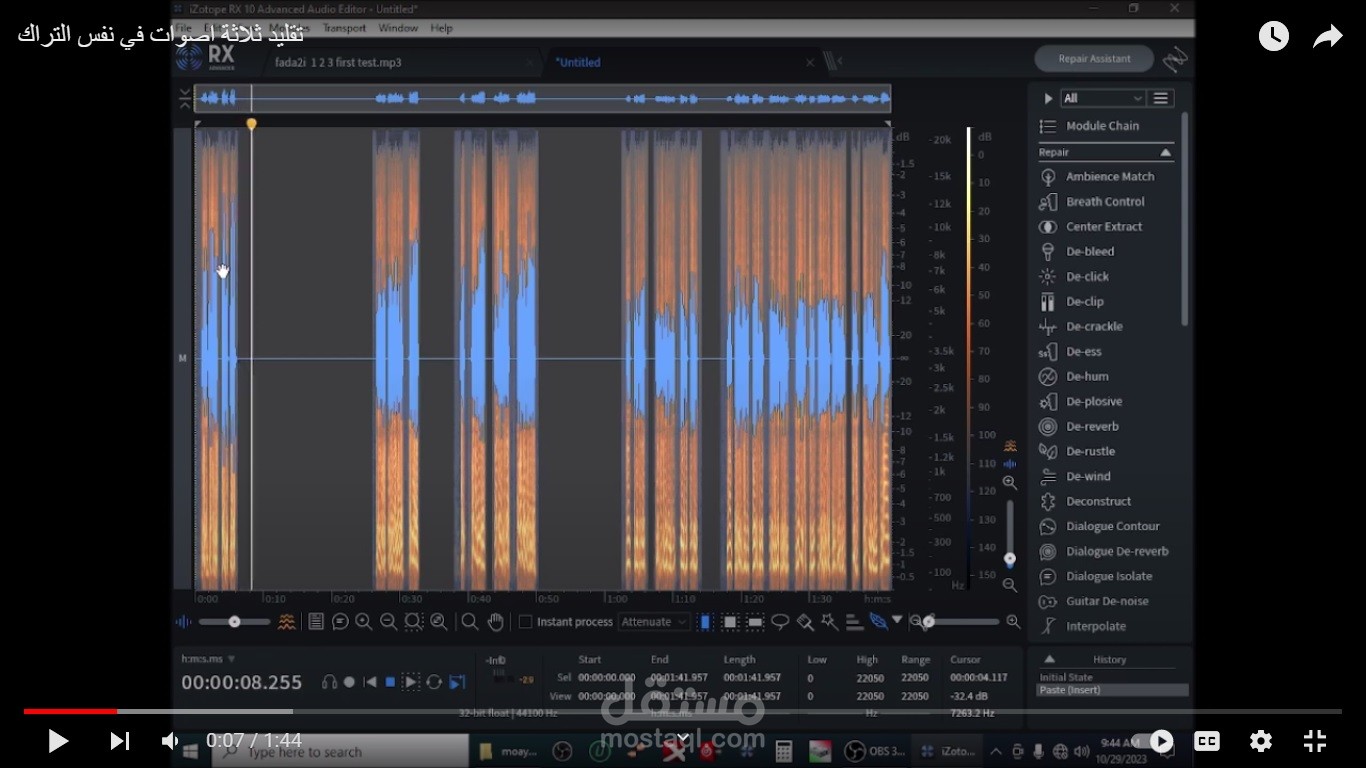Screen dimensions: 1366x768
Task: Toggle YouTube autoplay switch
Action: pos(1153,741)
